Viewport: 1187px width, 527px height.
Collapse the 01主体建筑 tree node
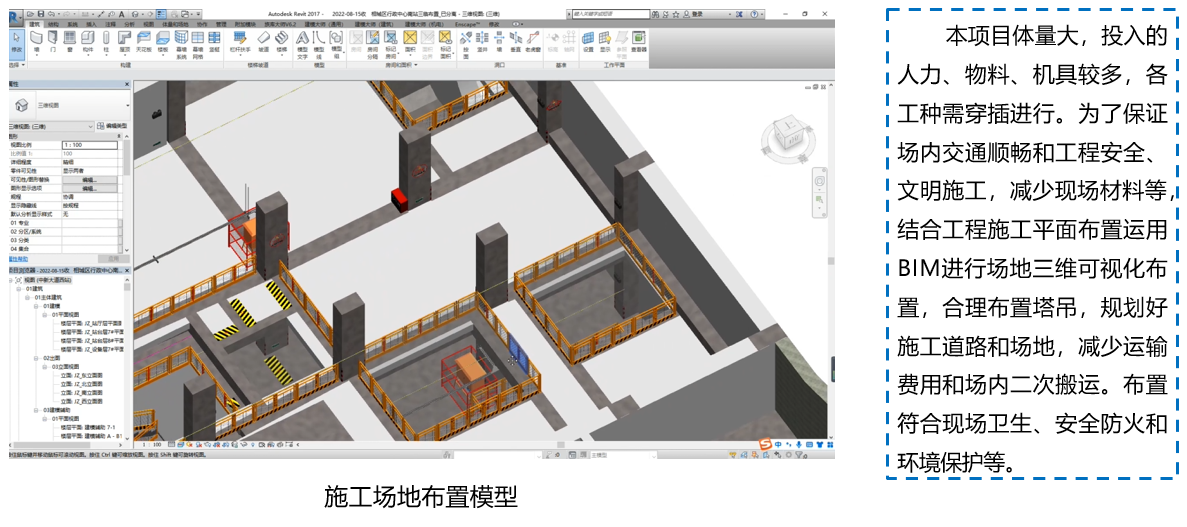point(27,298)
